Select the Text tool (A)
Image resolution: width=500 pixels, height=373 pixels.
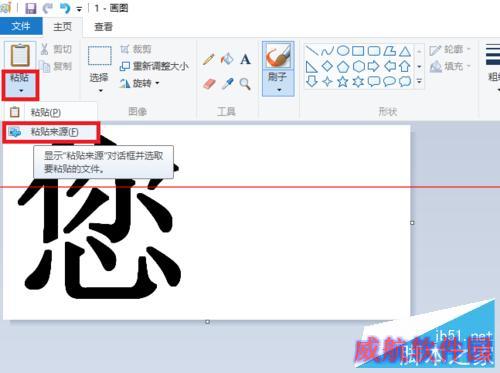(x=245, y=59)
